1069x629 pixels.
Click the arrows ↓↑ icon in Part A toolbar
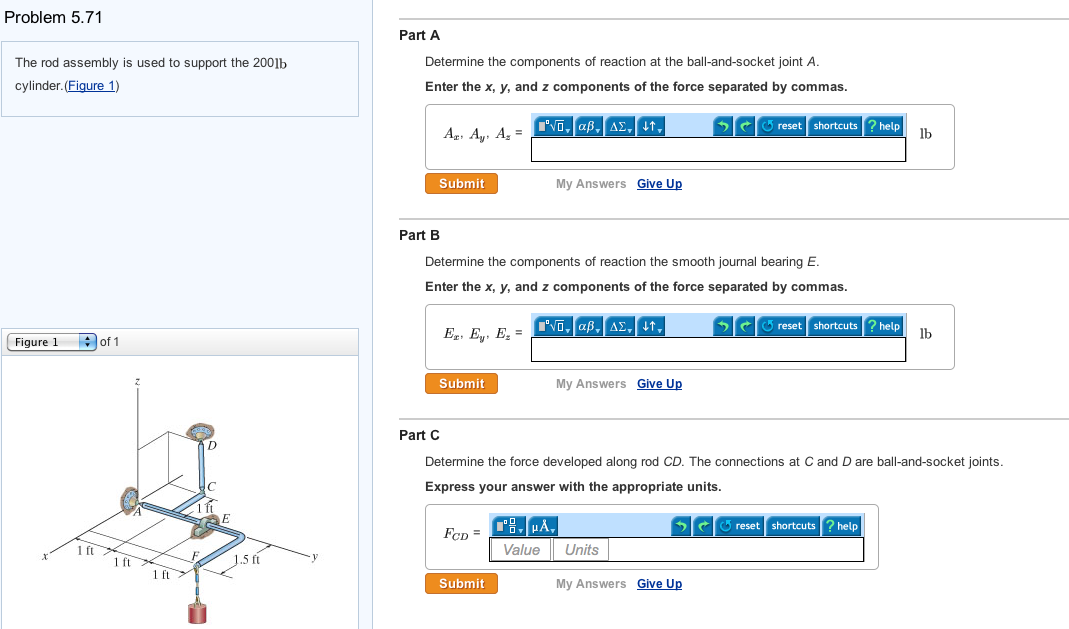[647, 126]
